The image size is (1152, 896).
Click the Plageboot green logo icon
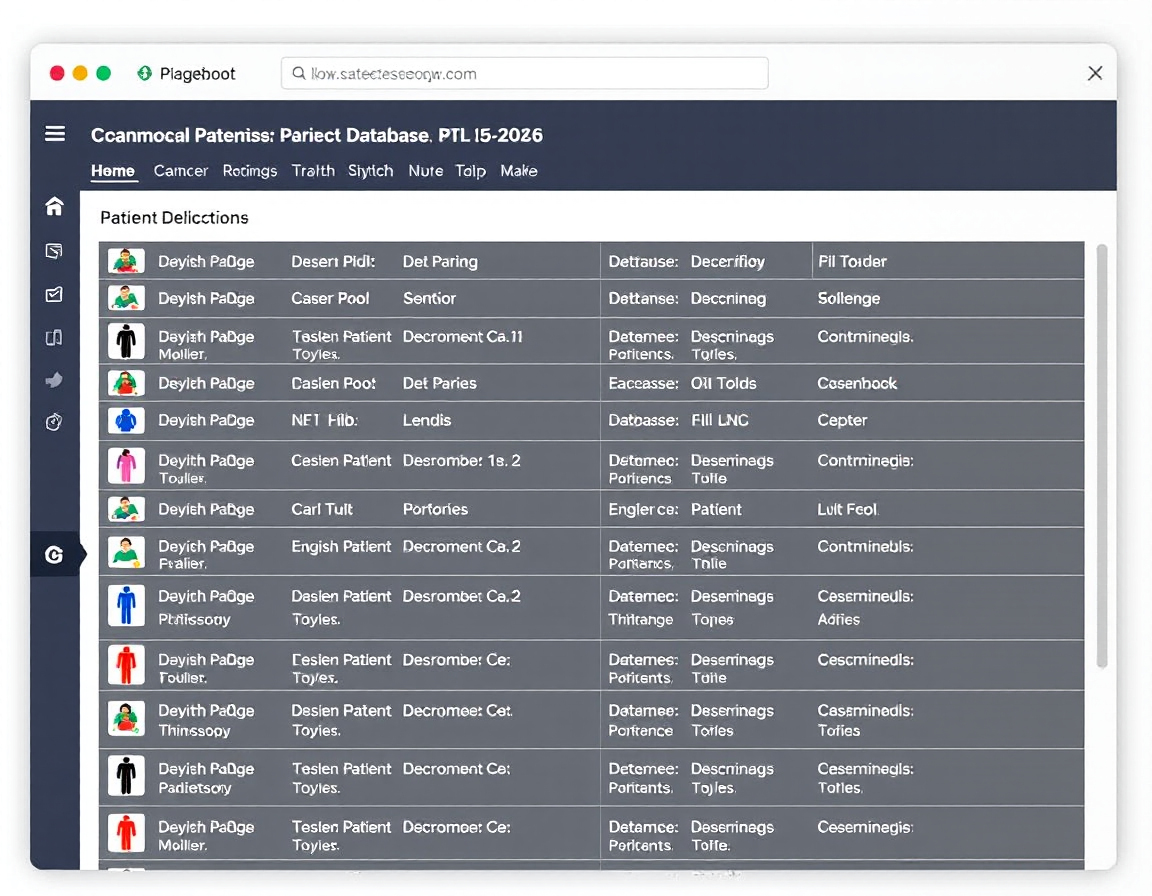point(145,73)
